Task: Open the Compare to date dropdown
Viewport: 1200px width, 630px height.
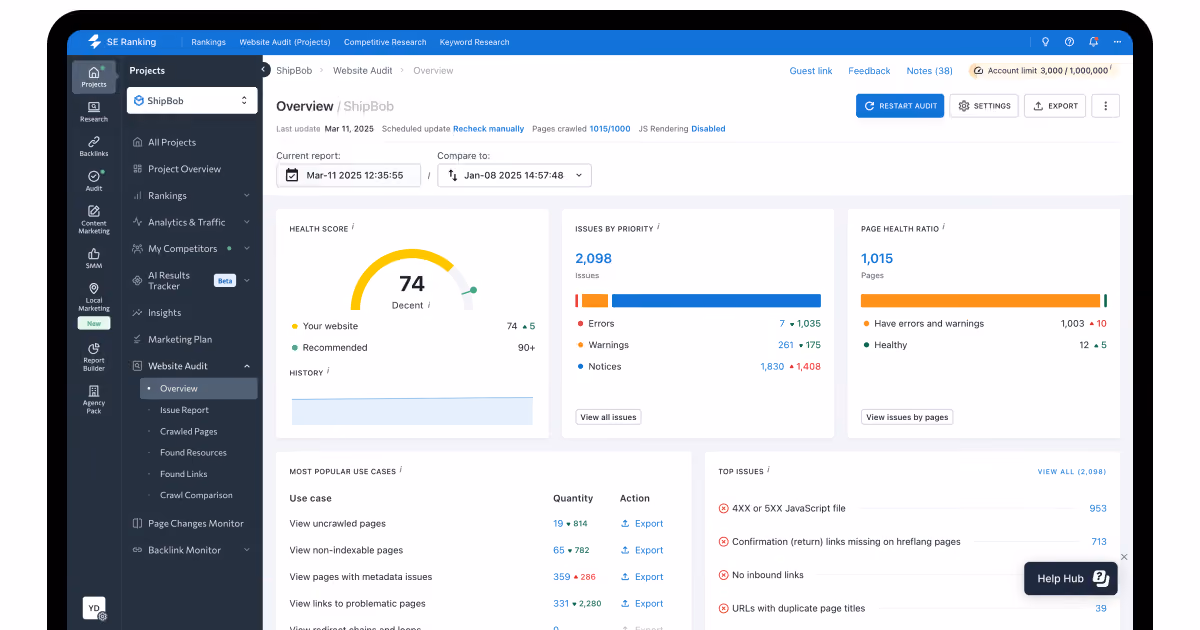Action: click(x=514, y=175)
